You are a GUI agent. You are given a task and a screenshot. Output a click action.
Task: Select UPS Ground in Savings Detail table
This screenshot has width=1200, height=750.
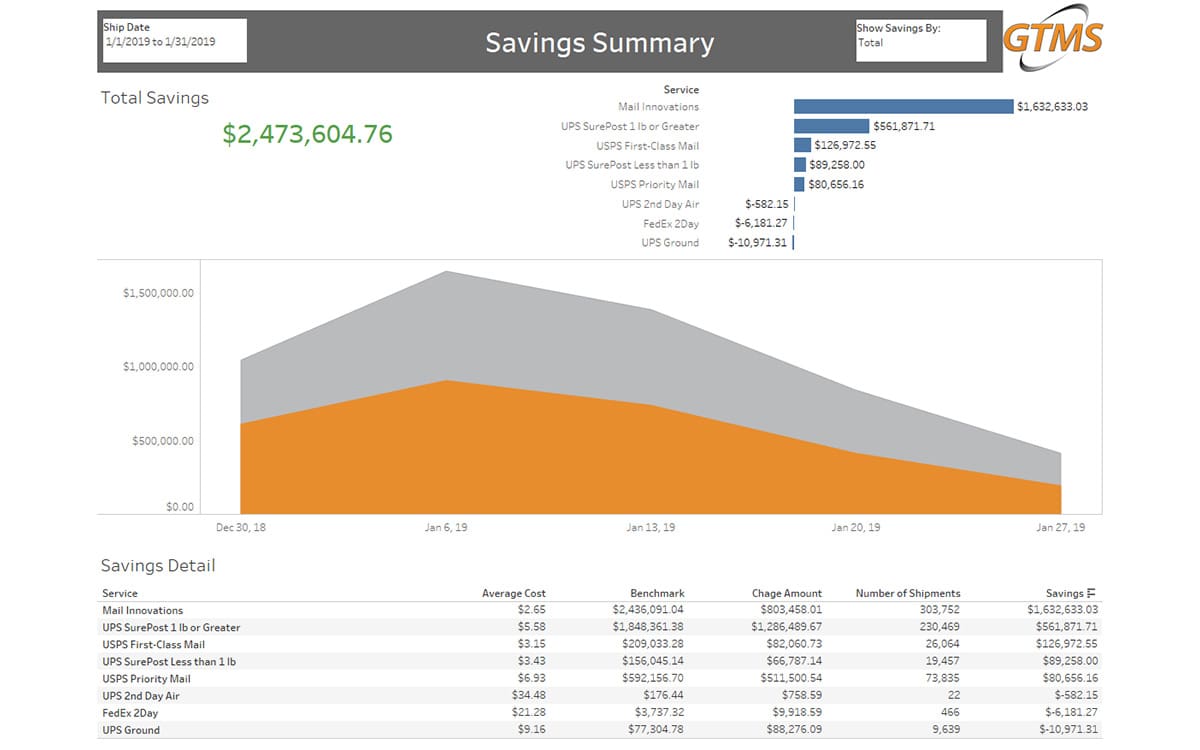point(600,730)
